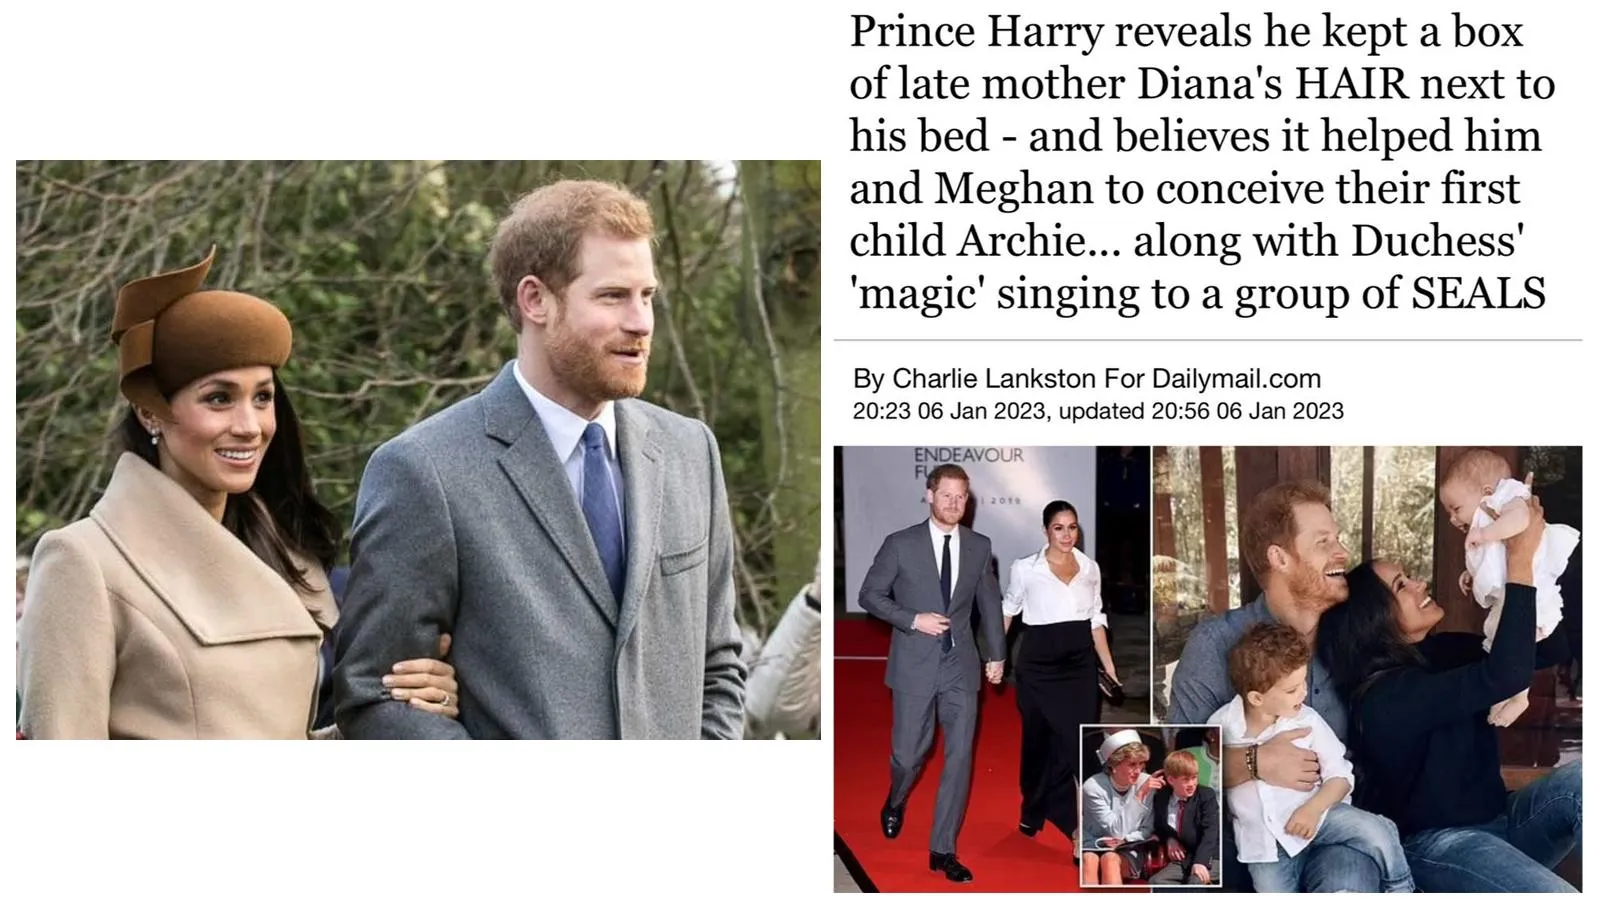Viewport: 1600px width, 900px height.
Task: Open the red carpet photo of the couple
Action: (992, 668)
